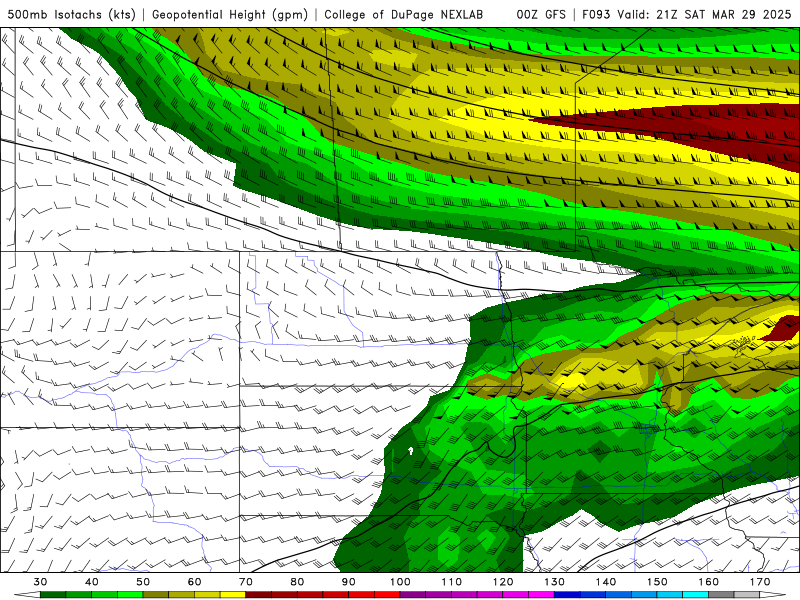Click the '110' label on the color scale
Image resolution: width=800 pixels, height=600 pixels.
pos(452,582)
